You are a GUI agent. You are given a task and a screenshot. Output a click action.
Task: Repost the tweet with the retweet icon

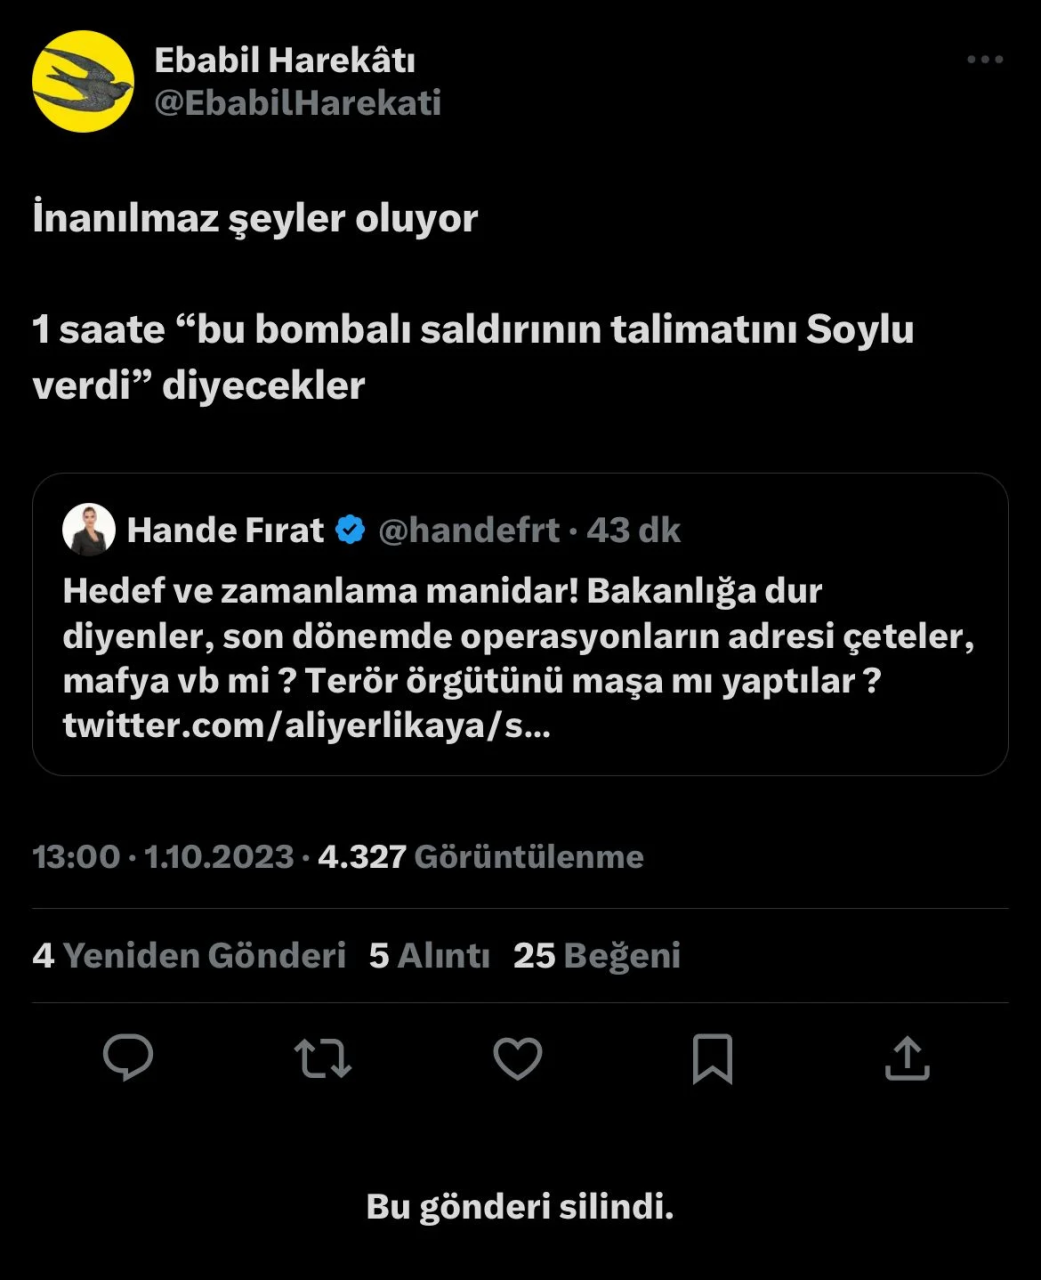tap(322, 1058)
